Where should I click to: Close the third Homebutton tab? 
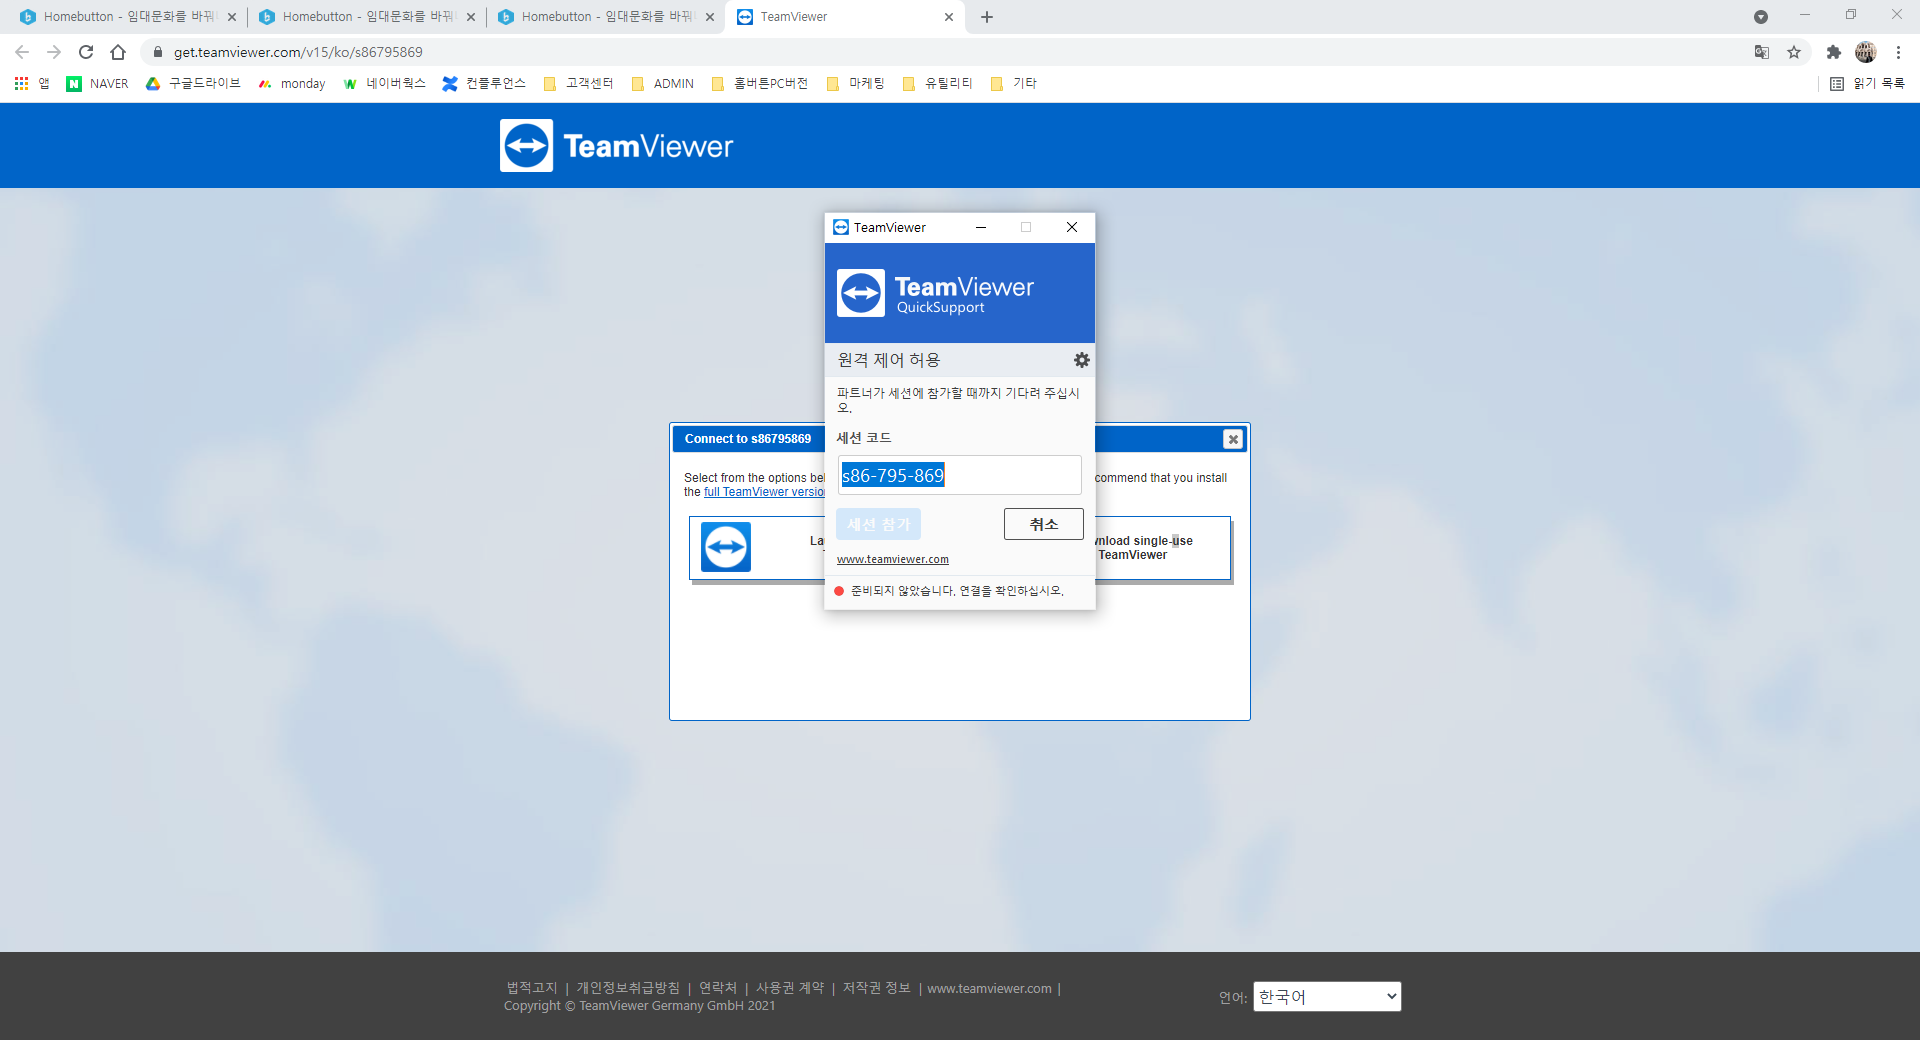coord(710,17)
